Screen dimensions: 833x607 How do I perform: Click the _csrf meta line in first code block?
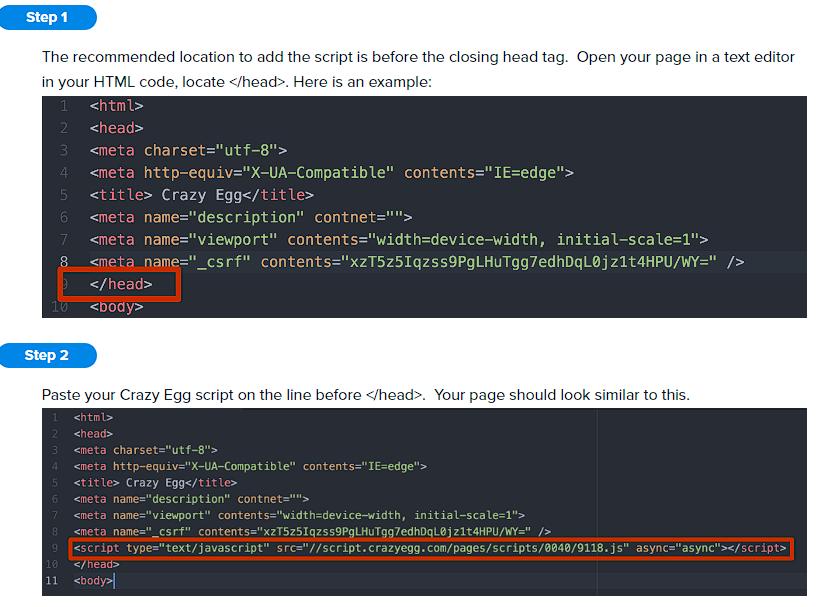coord(416,262)
